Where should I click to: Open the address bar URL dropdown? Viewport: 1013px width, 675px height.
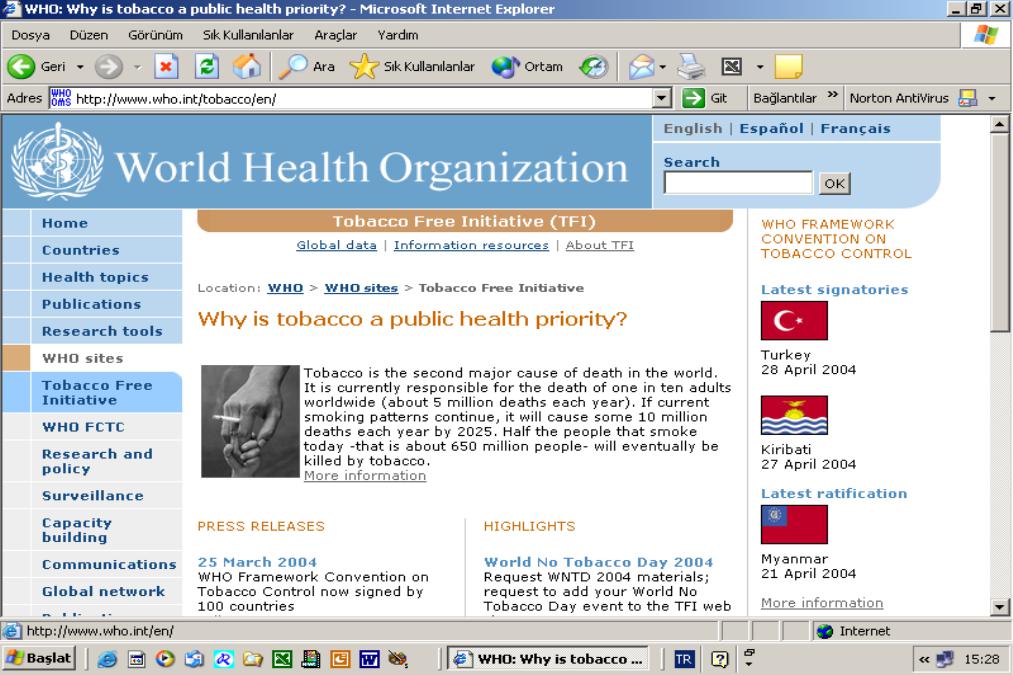coord(662,98)
